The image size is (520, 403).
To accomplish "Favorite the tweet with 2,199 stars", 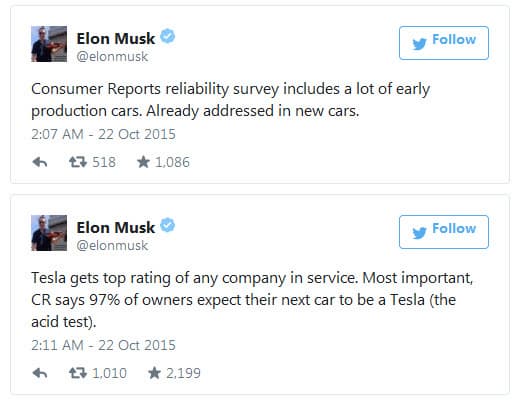I will pos(154,373).
